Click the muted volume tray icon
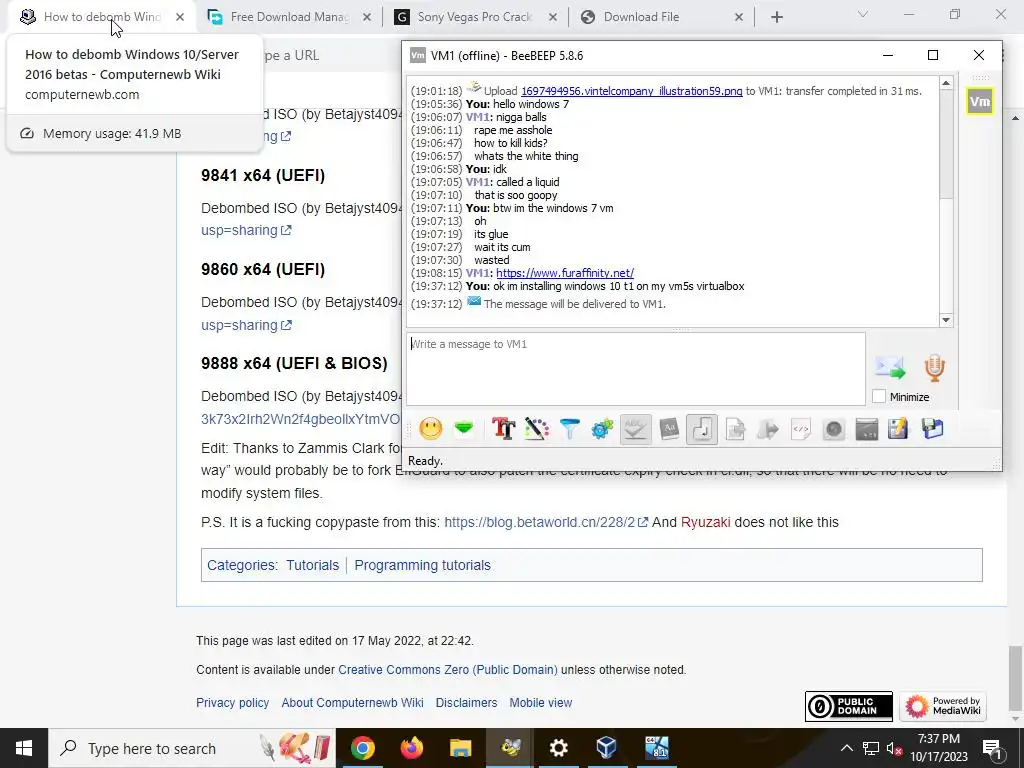Screen dimensions: 1024x768 tap(895, 748)
